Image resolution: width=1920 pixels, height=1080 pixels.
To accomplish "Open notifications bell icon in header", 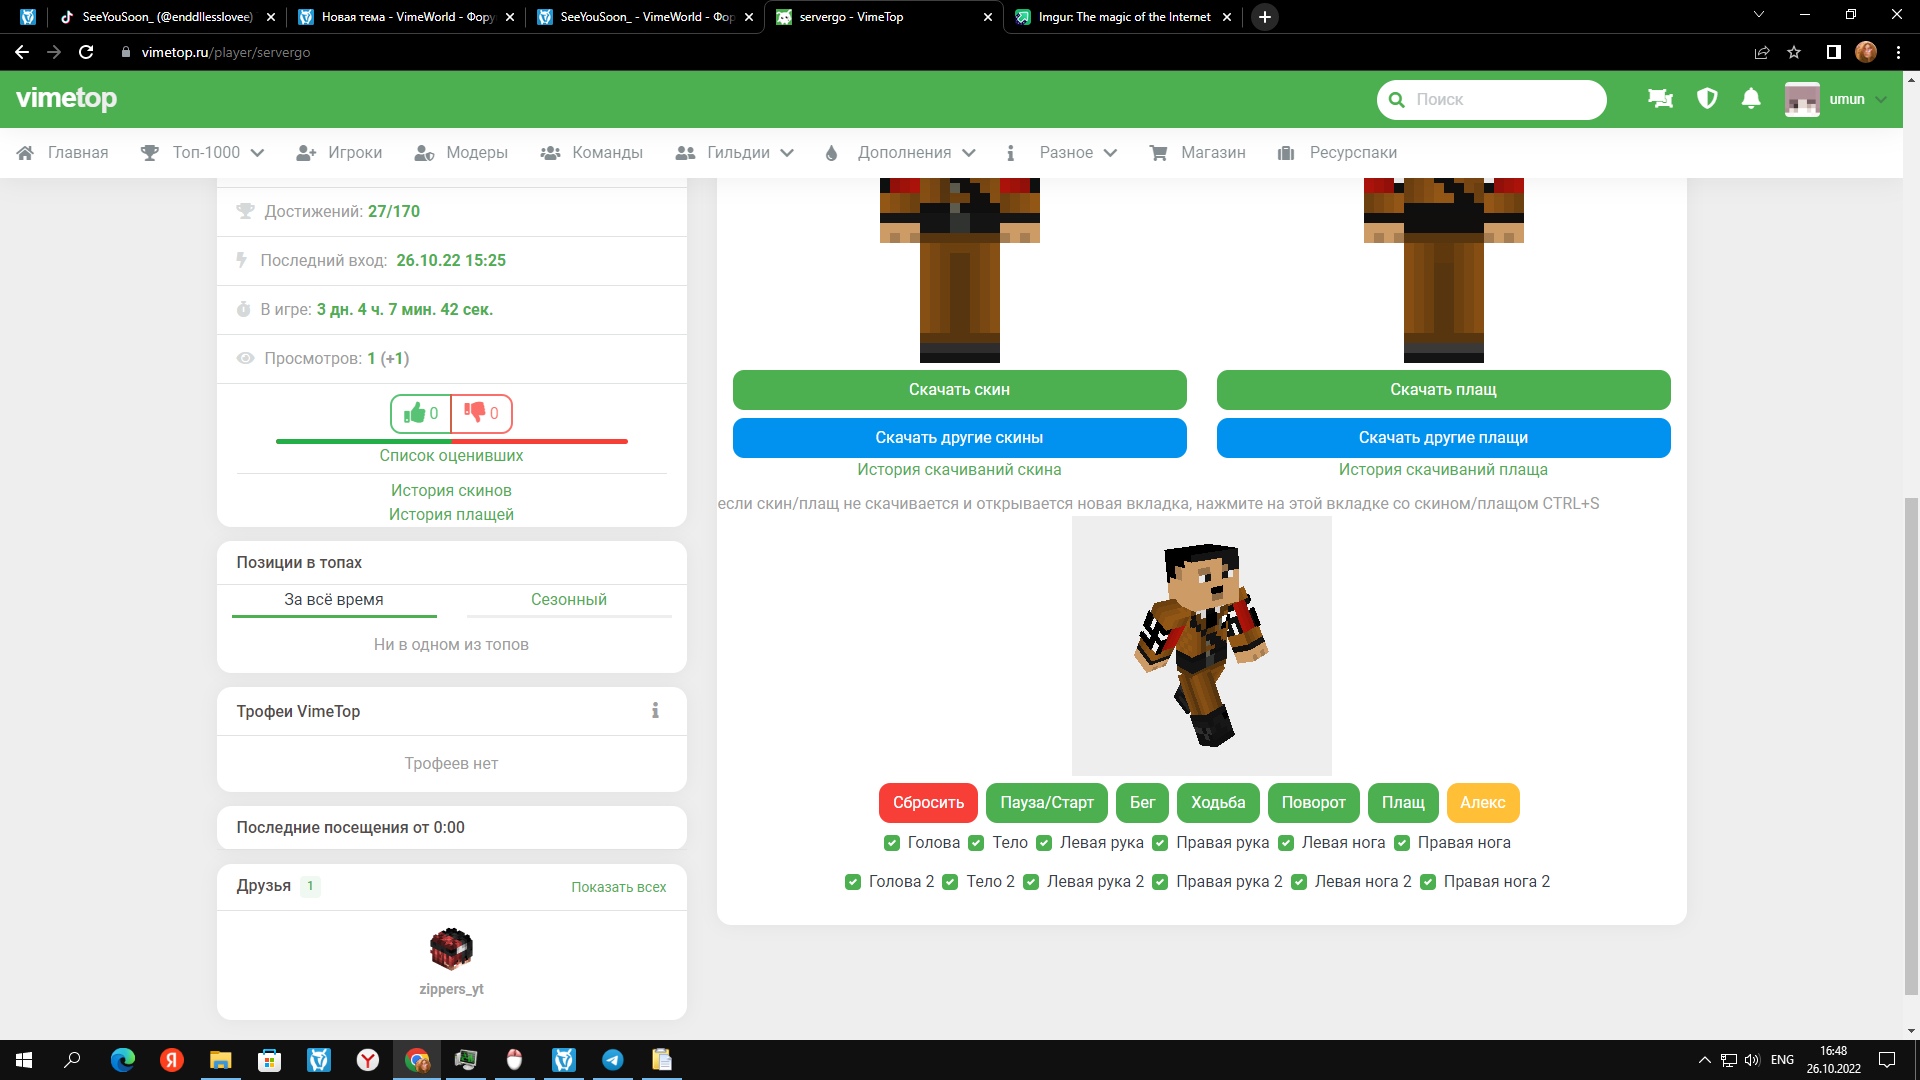I will 1751,99.
